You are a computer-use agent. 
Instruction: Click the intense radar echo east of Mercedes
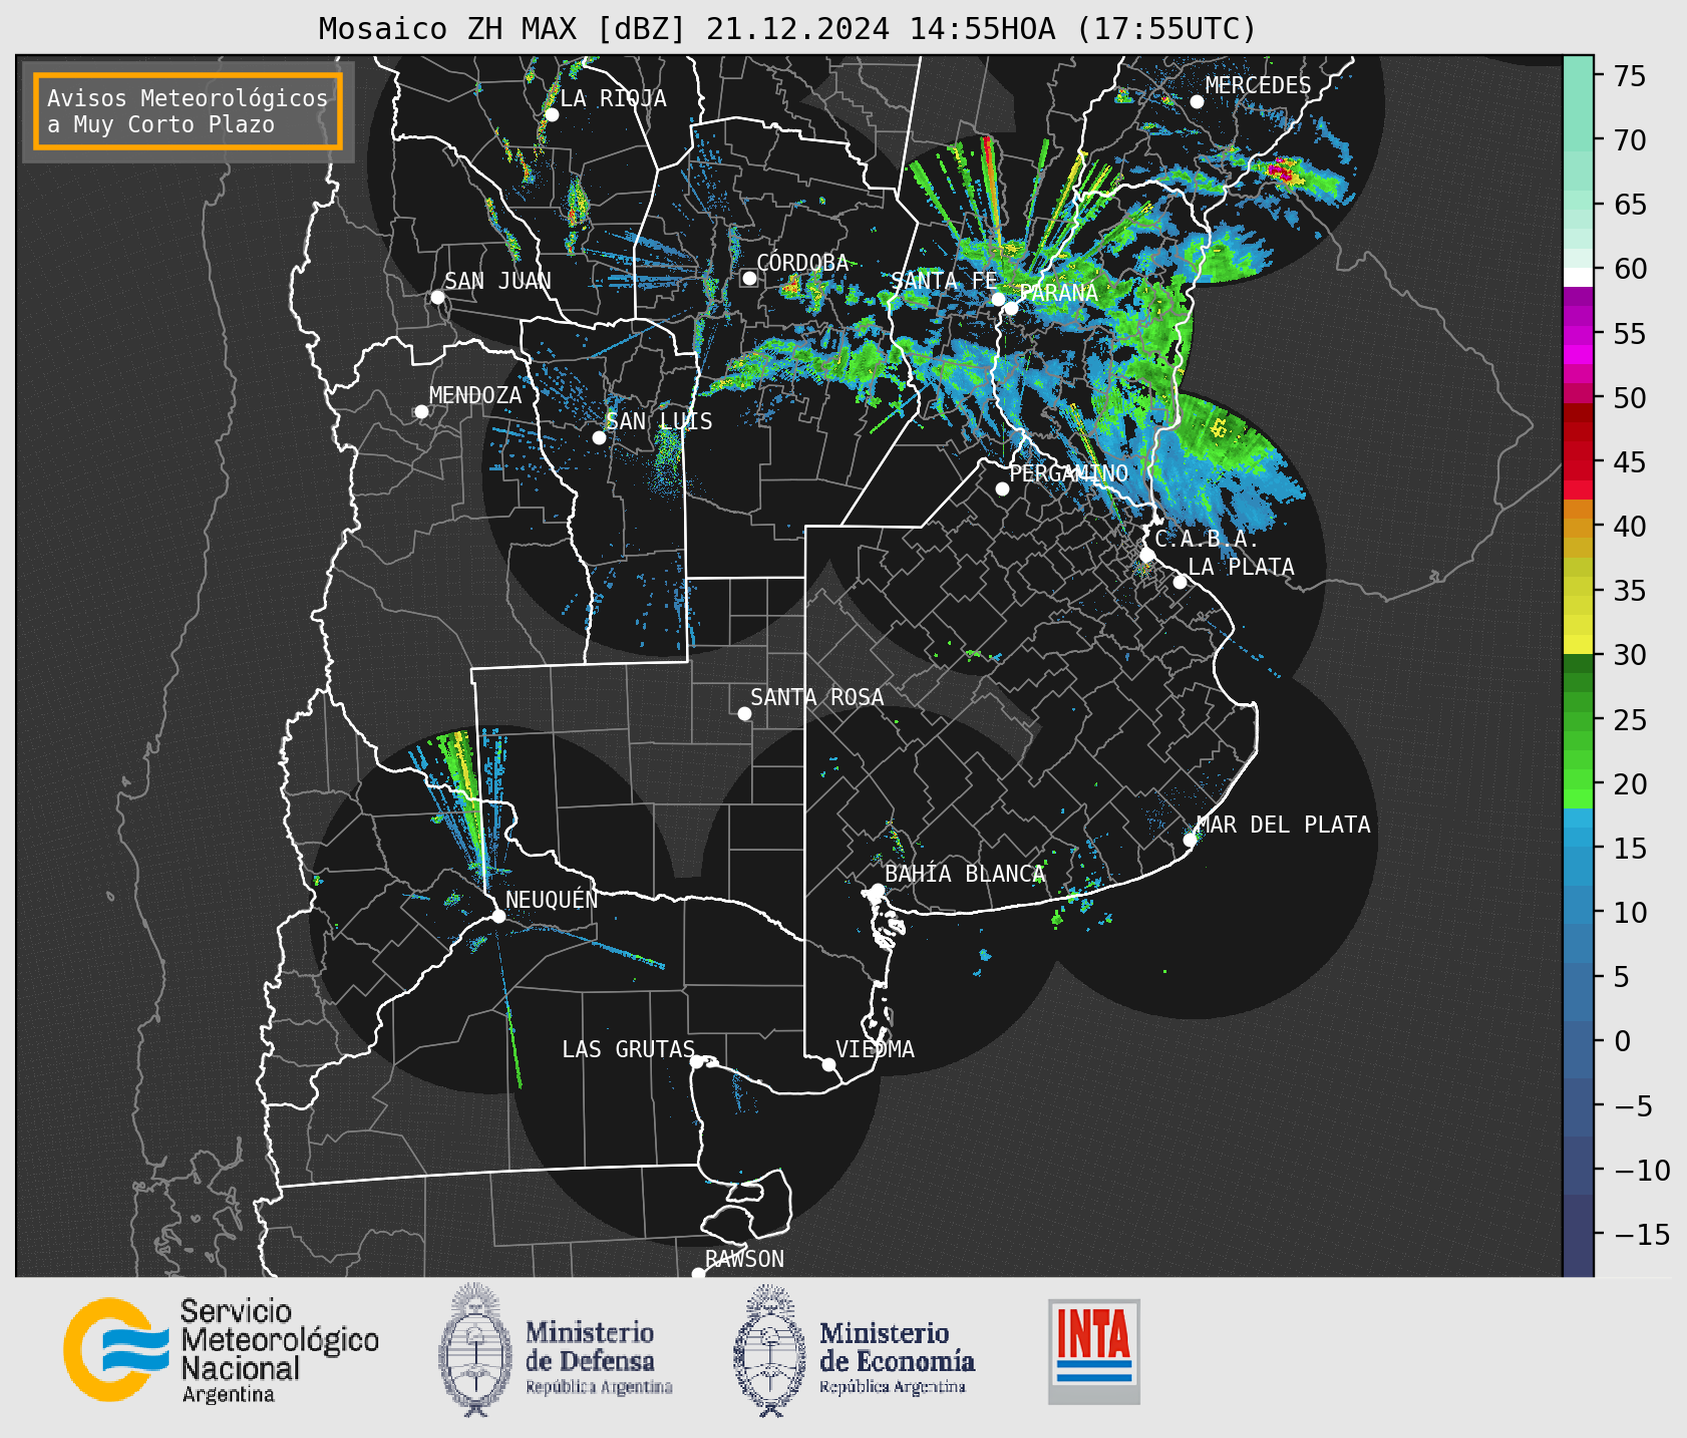pos(1286,173)
